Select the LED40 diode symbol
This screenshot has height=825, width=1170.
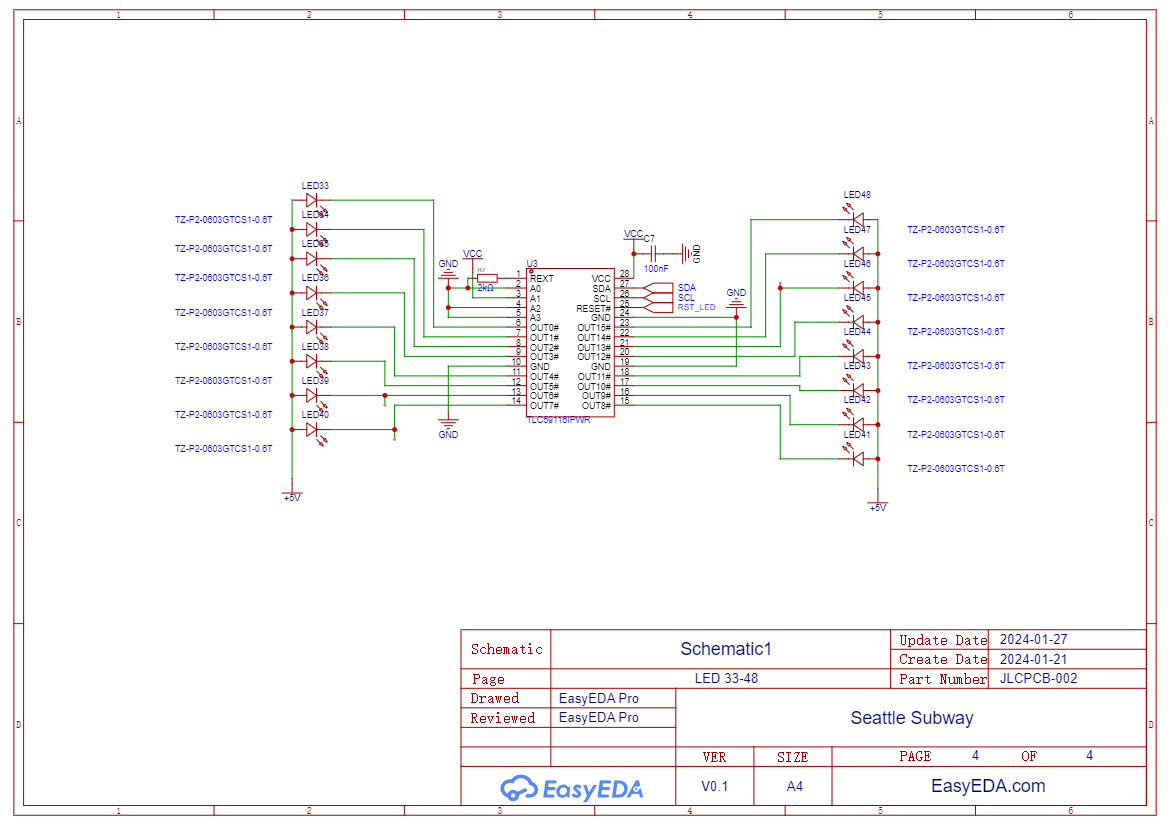(x=313, y=430)
